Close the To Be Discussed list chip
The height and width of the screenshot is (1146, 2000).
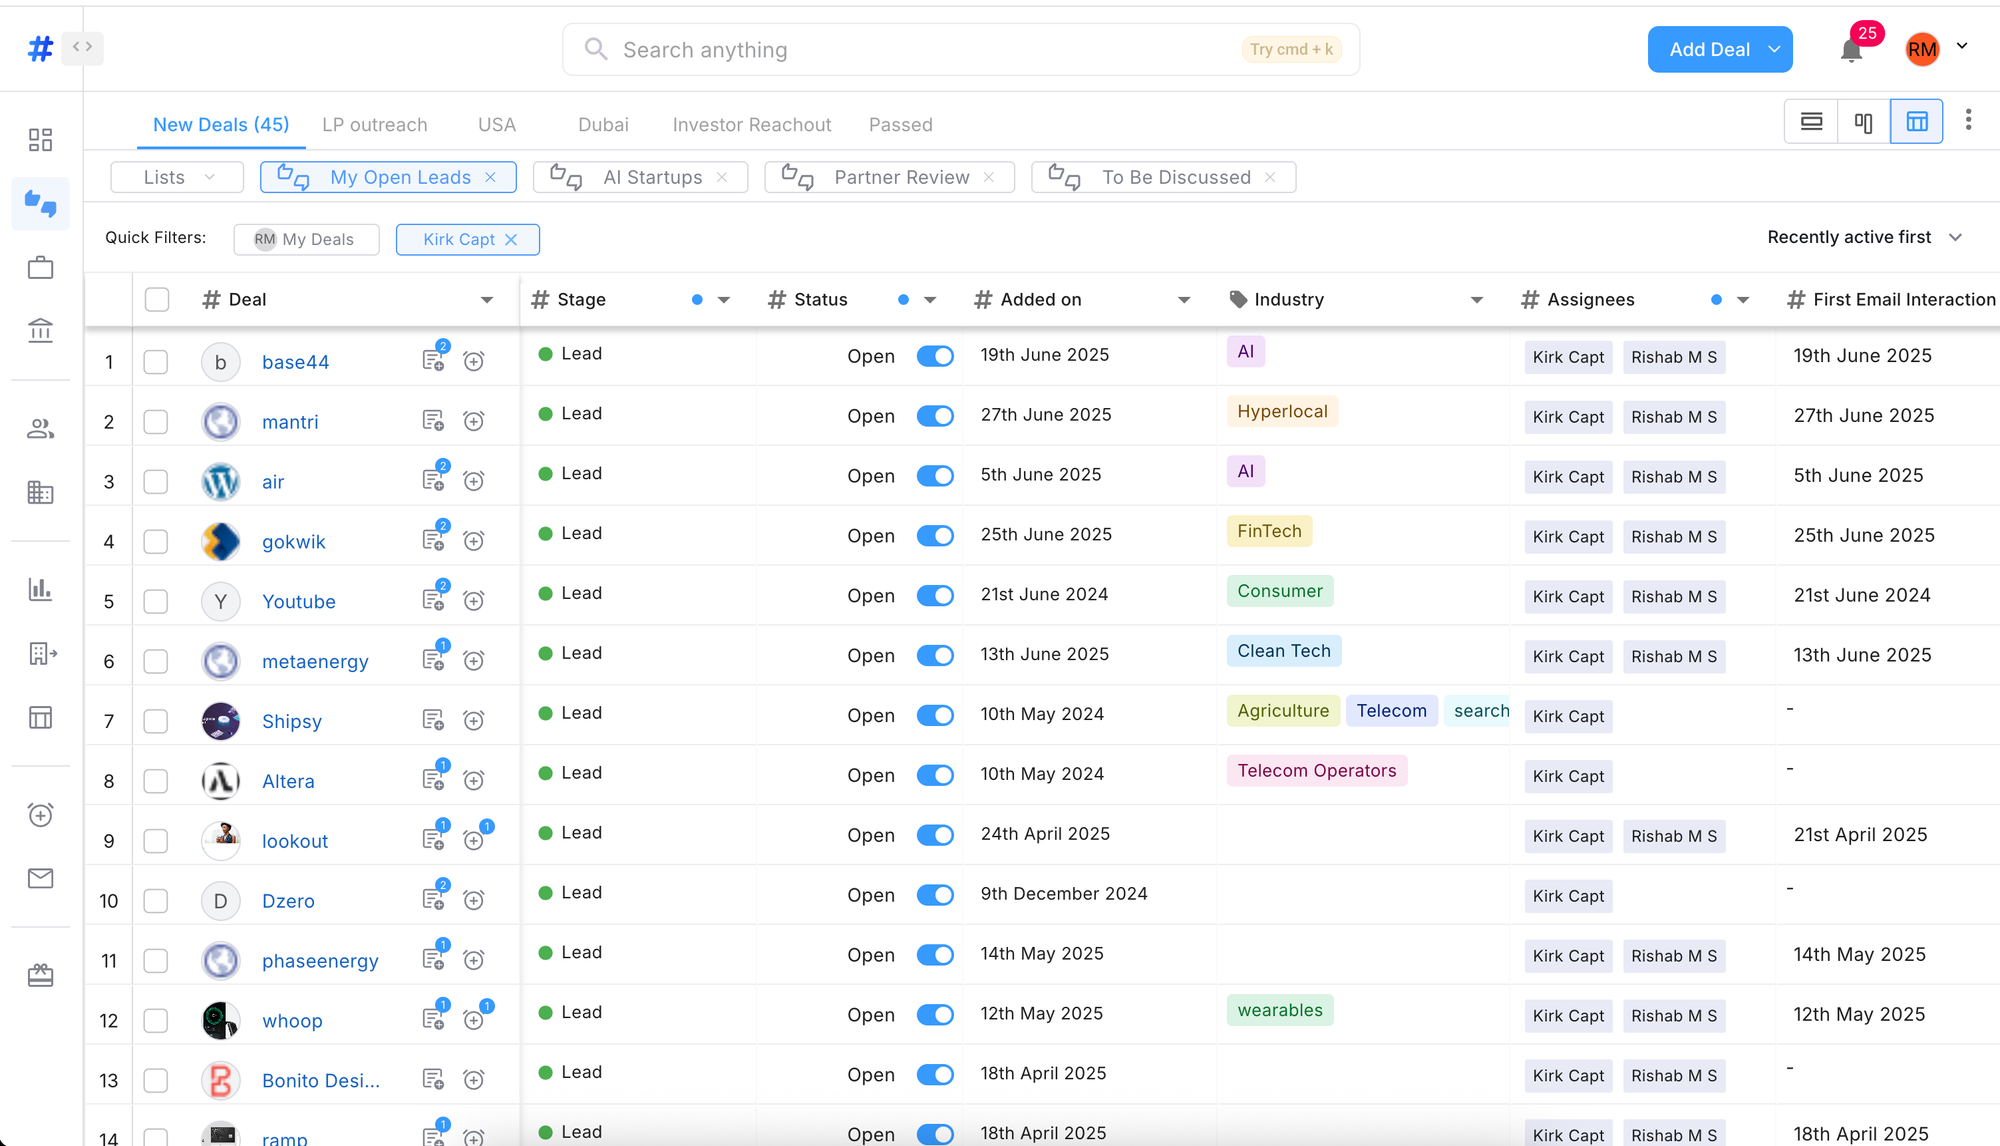click(x=1270, y=177)
